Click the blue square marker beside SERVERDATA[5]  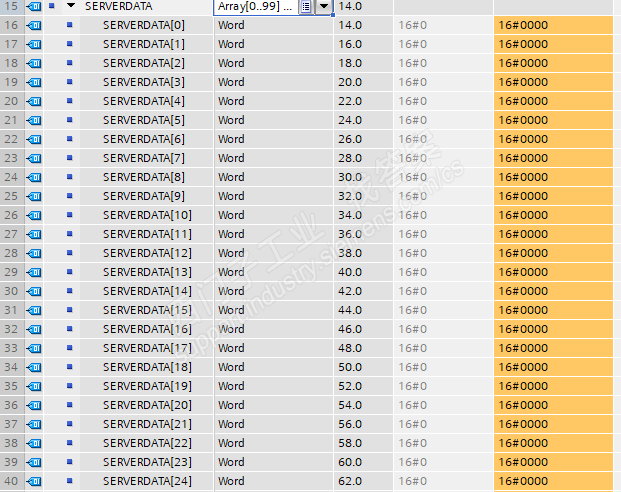tap(70, 120)
